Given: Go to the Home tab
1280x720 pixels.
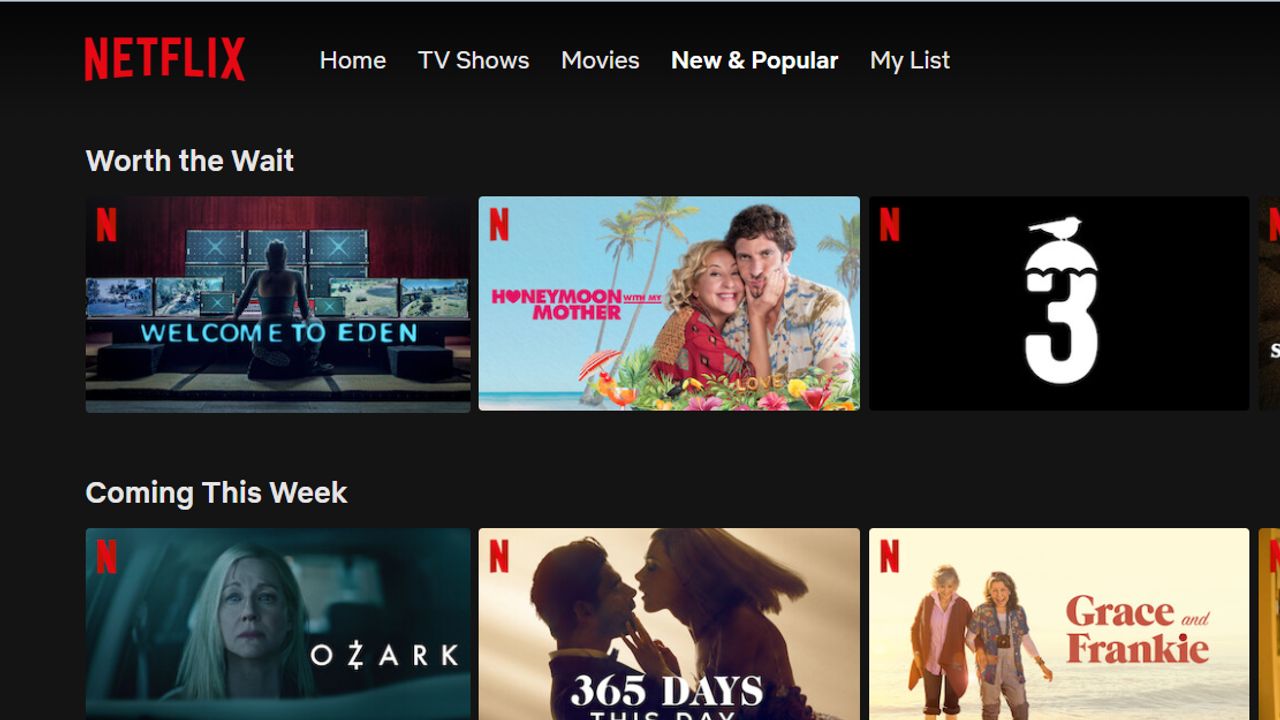Looking at the screenshot, I should pyautogui.click(x=353, y=60).
